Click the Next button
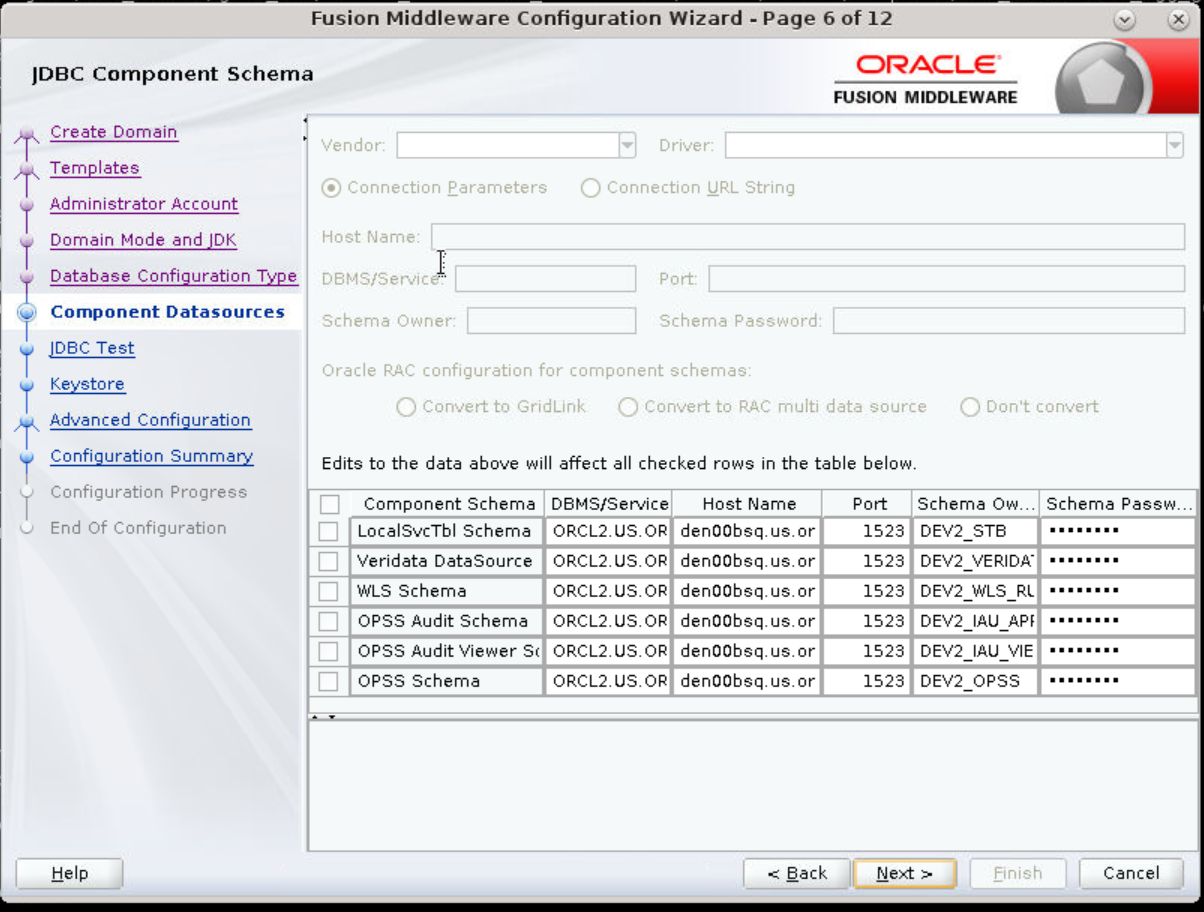 click(905, 873)
